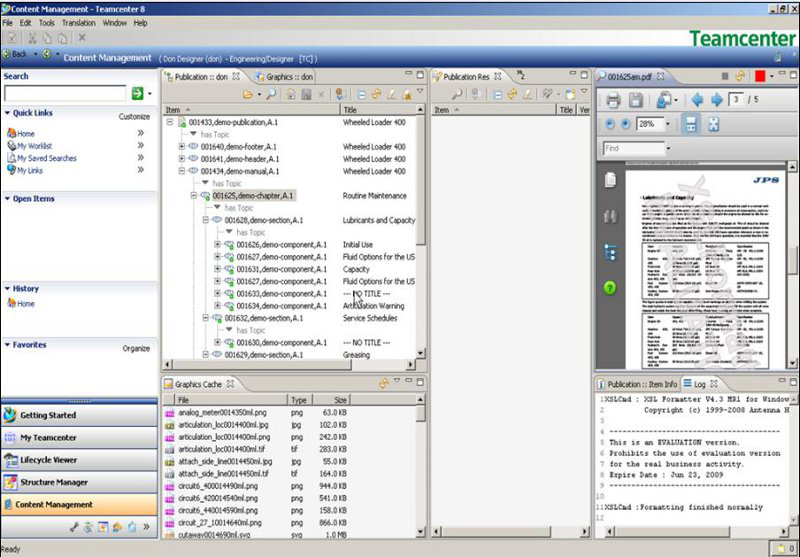
Task: Select the Log tab
Action: coord(700,384)
